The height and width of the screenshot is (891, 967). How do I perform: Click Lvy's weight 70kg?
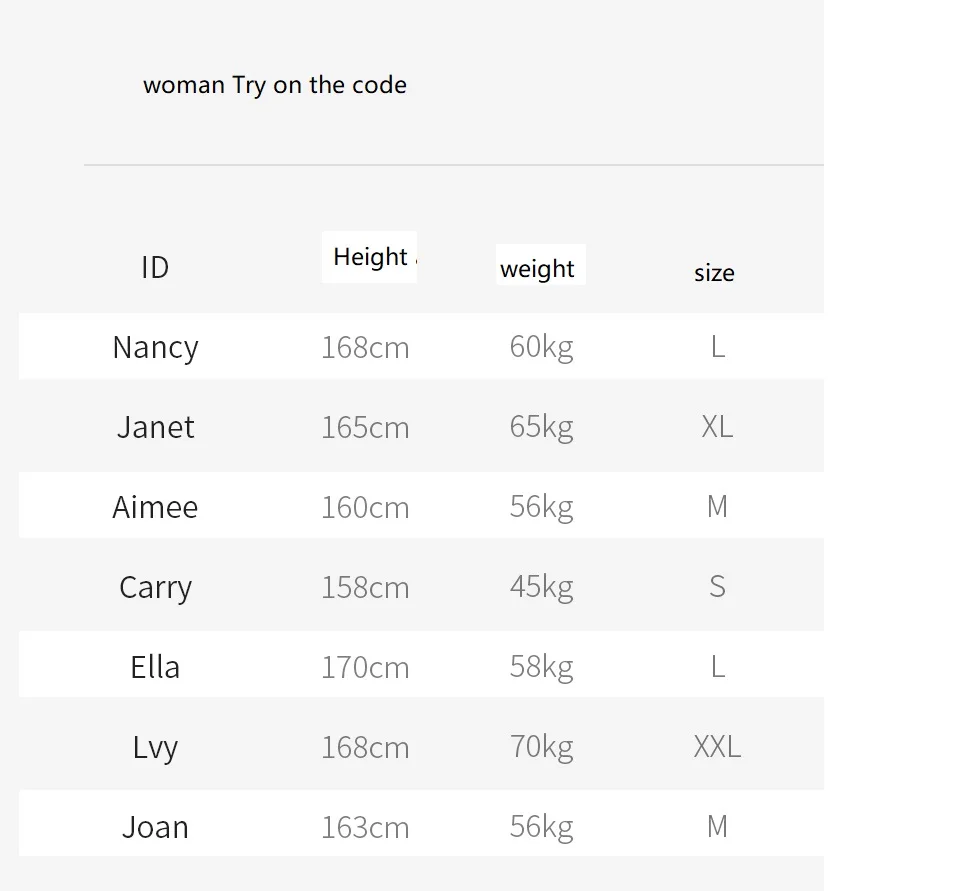(x=541, y=747)
